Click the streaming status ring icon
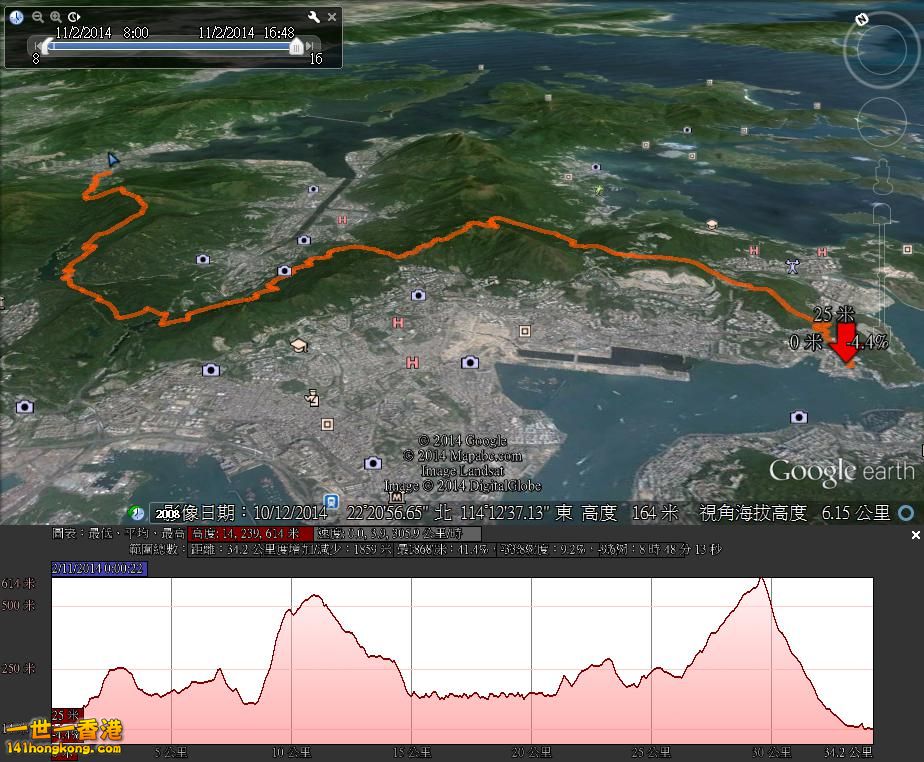The width and height of the screenshot is (924, 762). point(906,513)
